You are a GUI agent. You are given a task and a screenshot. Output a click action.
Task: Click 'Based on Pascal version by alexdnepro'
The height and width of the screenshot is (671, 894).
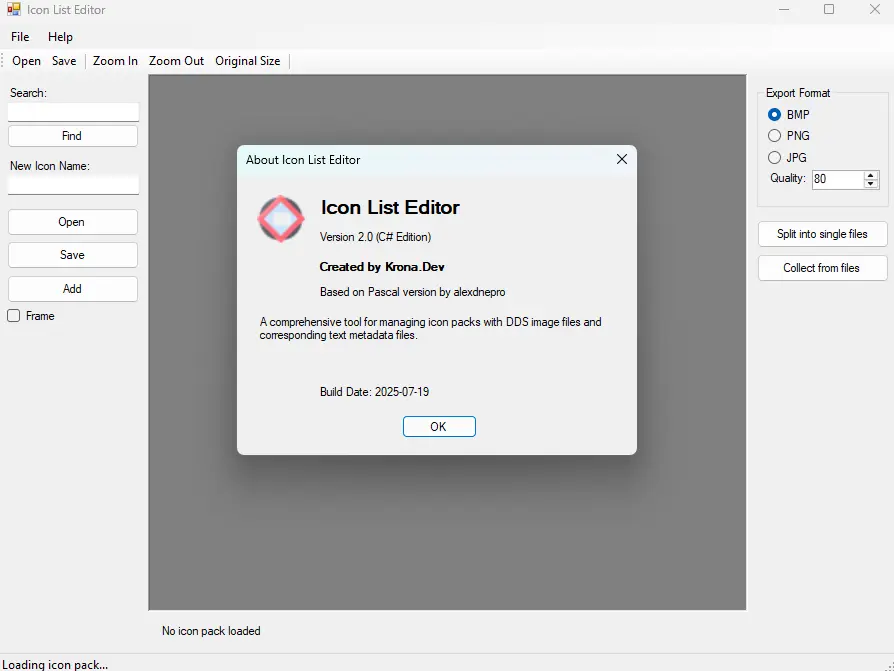click(x=412, y=292)
